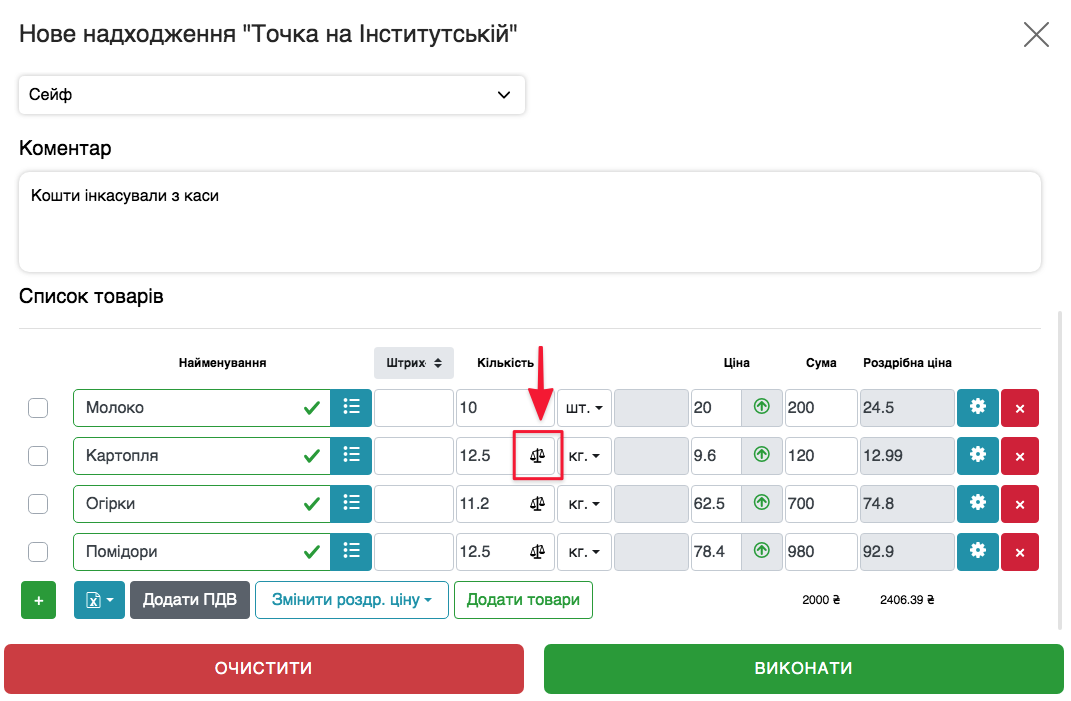The image size is (1071, 701).
Task: Remove the Огірки row with red X
Action: 1020,504
